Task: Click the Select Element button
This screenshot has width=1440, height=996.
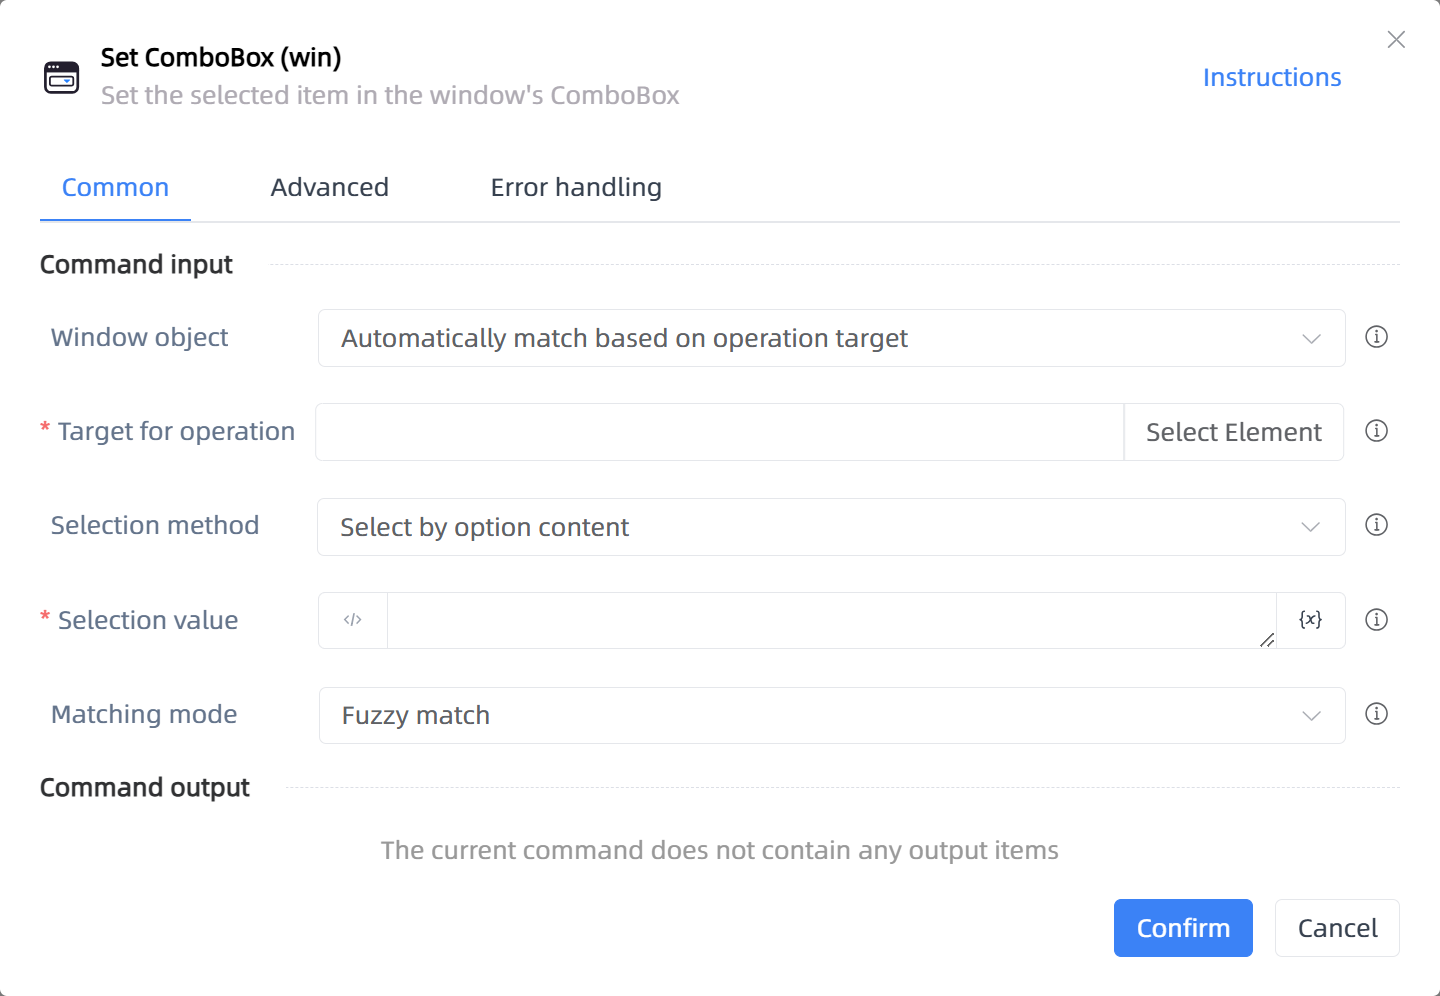Action: pyautogui.click(x=1233, y=432)
